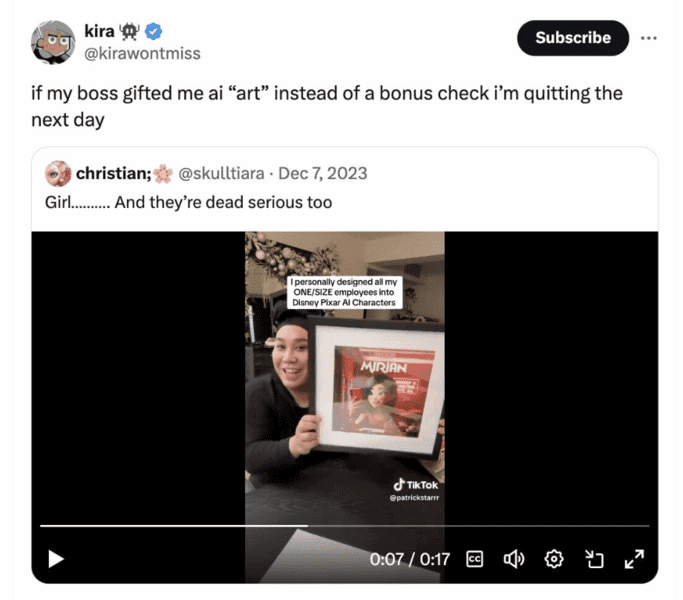Click the blue verified badge
The width and height of the screenshot is (683, 600).
point(153,31)
